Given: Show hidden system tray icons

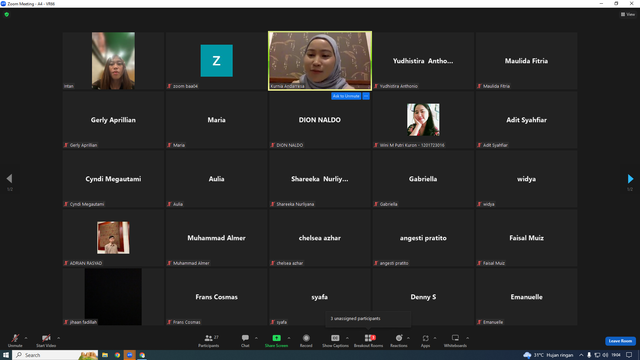Looking at the screenshot, I should pyautogui.click(x=581, y=355).
